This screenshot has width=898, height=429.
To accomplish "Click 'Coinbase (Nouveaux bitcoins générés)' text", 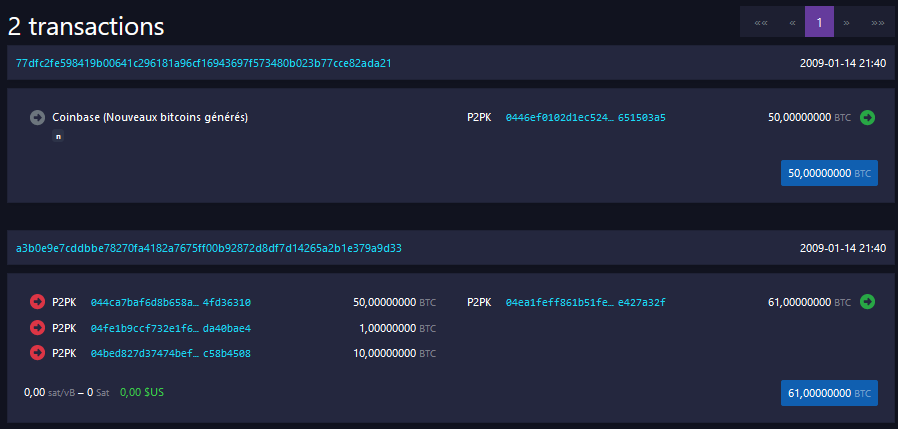I will [x=150, y=117].
